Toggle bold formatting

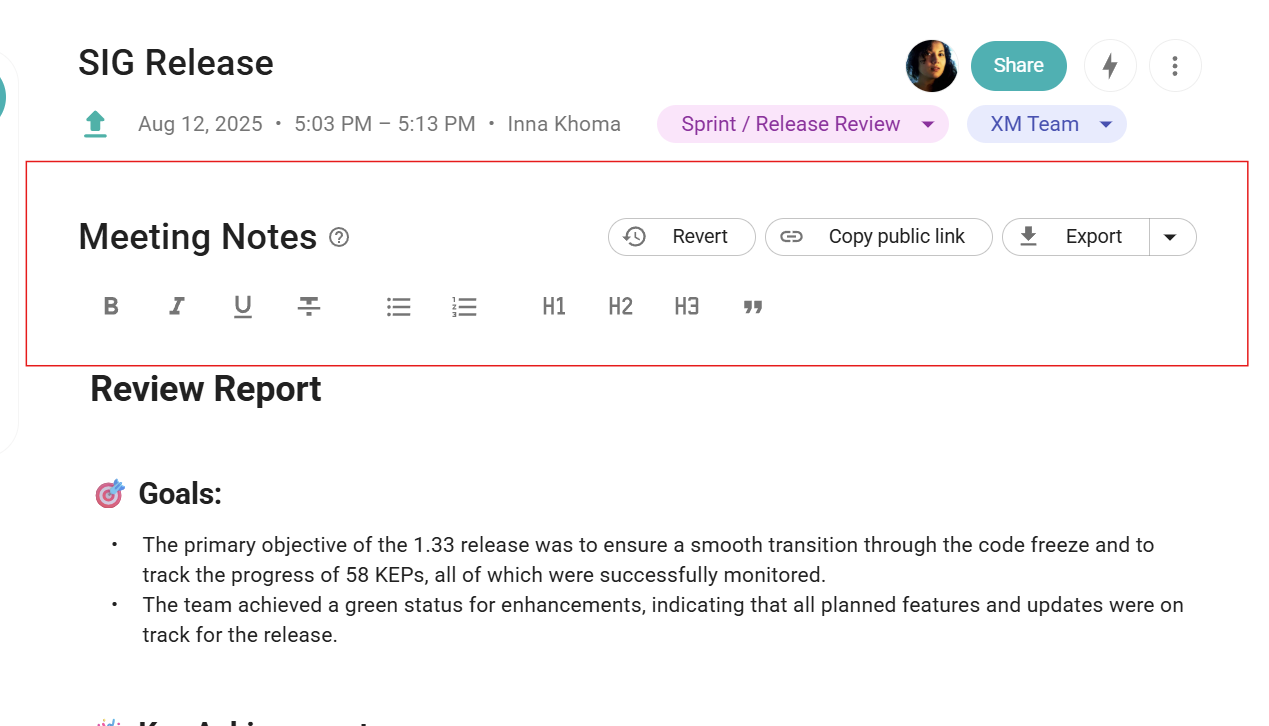click(x=111, y=307)
